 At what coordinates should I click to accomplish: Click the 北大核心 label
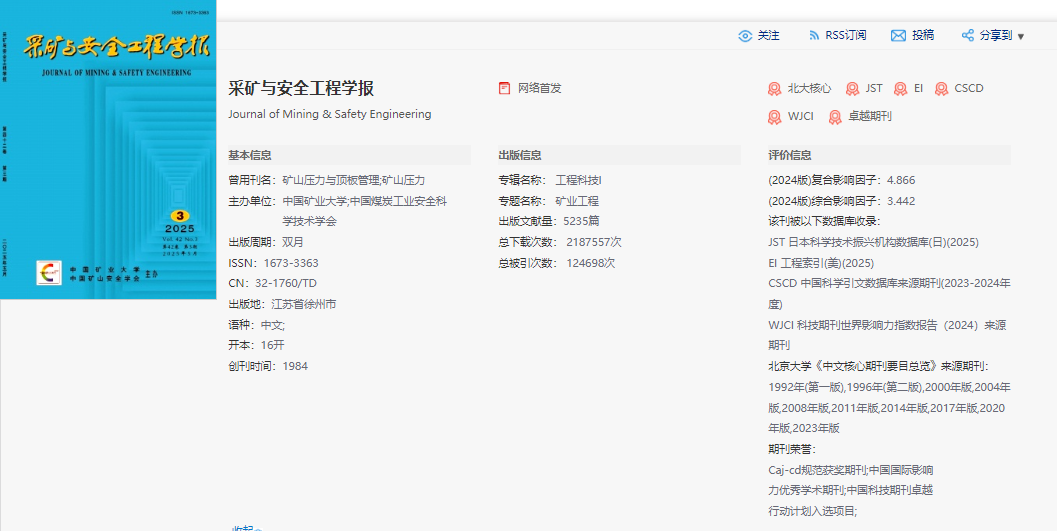(x=809, y=88)
